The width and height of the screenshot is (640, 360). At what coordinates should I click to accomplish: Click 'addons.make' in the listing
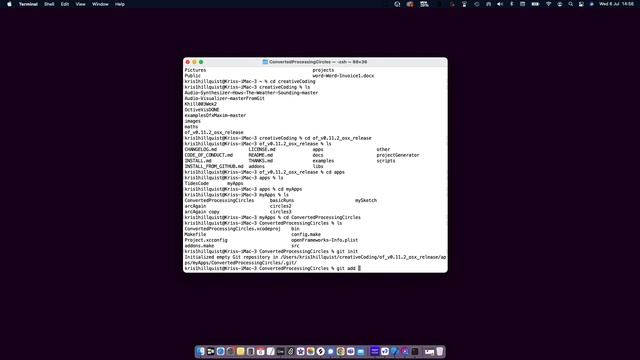(x=199, y=246)
